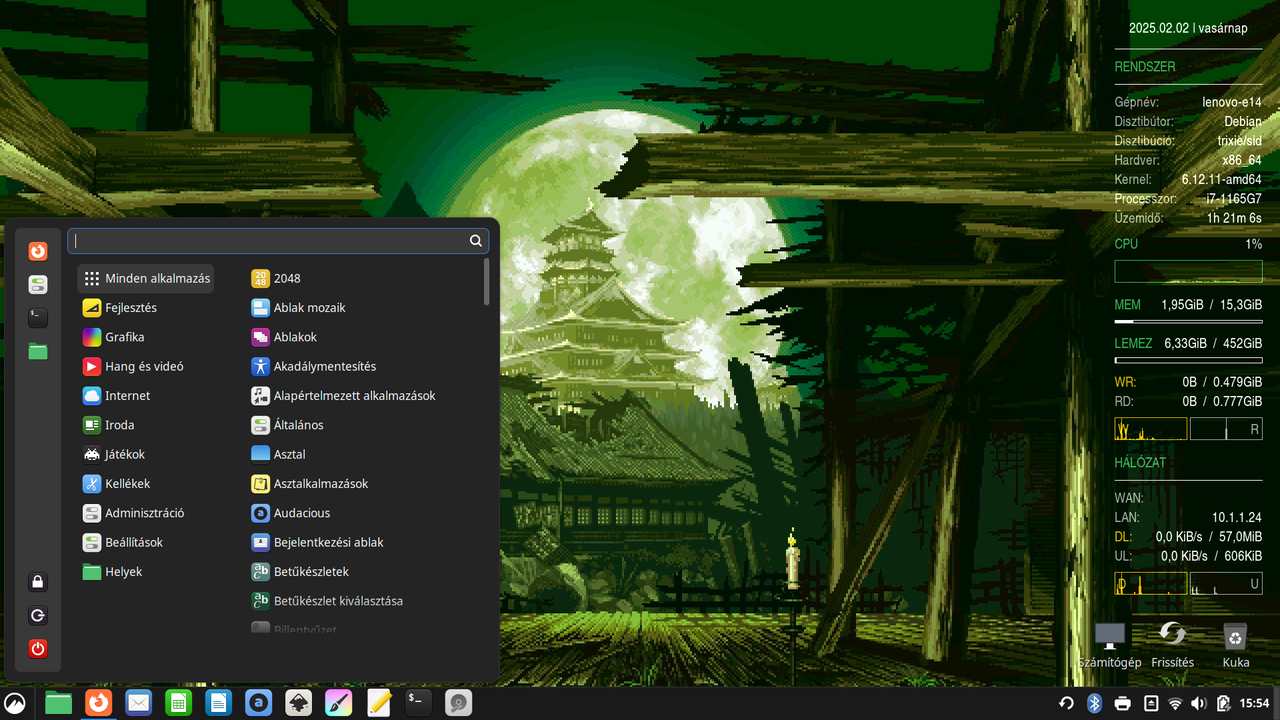Select the Grafika category
This screenshot has width=1280, height=720.
[x=125, y=337]
